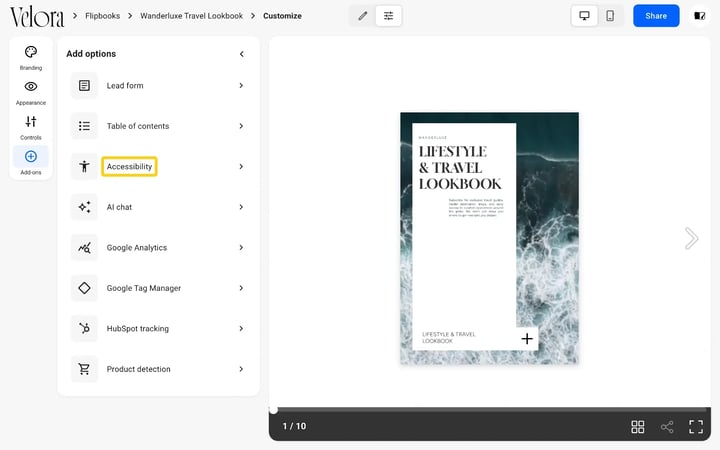Click the Customize breadcrumb
Image resolution: width=720 pixels, height=450 pixels.
coord(282,16)
